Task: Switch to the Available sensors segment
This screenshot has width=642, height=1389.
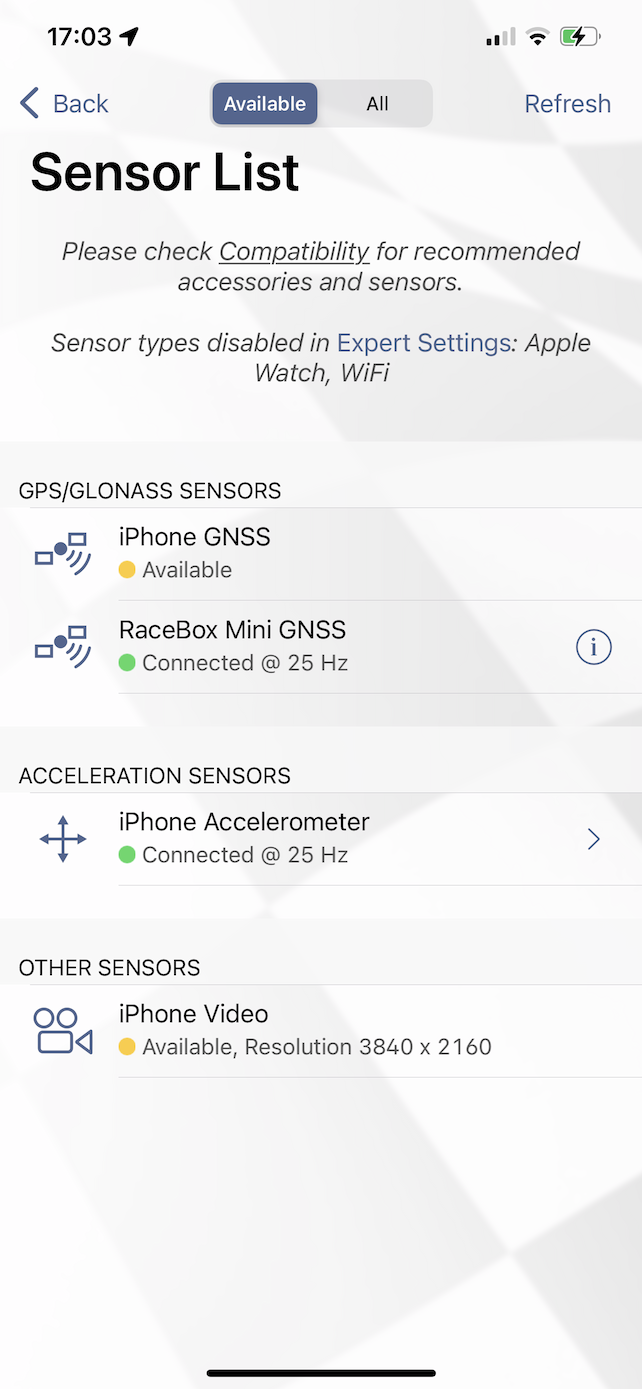Action: click(x=265, y=104)
